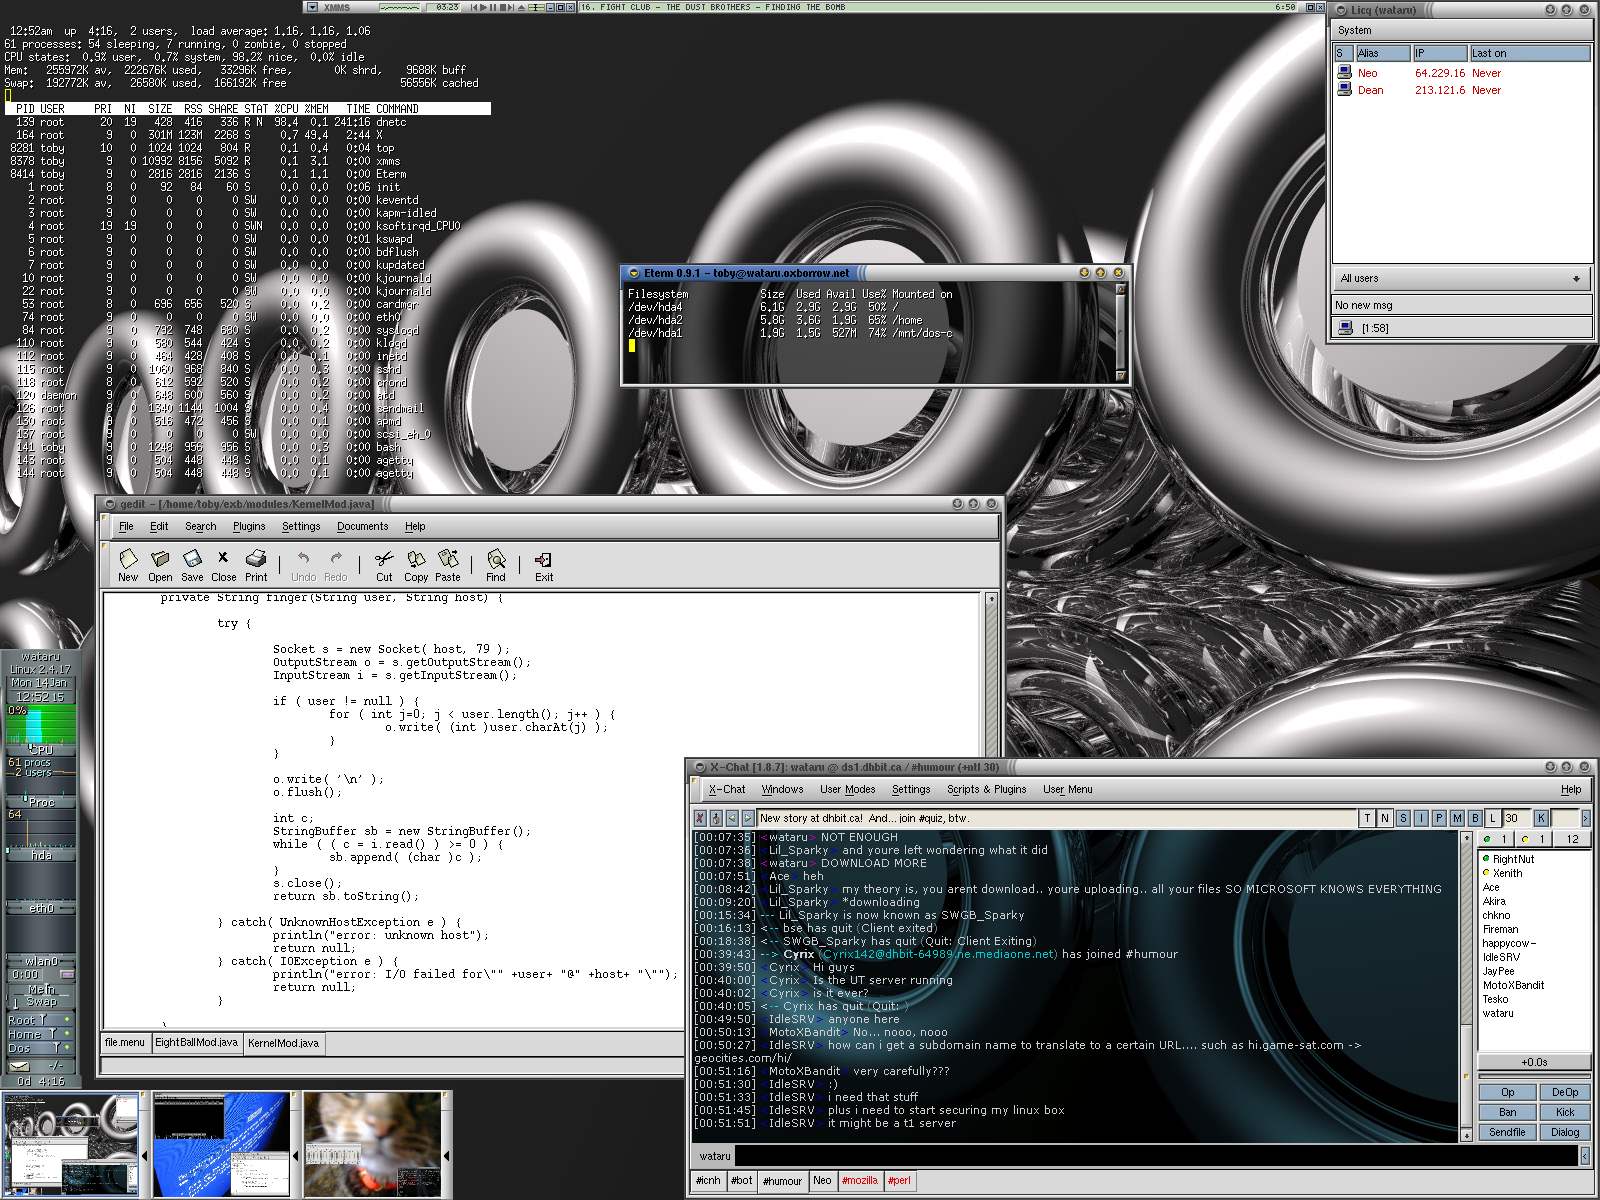Click the Find icon in gedit toolbar
The height and width of the screenshot is (1200, 1600).
(x=496, y=559)
